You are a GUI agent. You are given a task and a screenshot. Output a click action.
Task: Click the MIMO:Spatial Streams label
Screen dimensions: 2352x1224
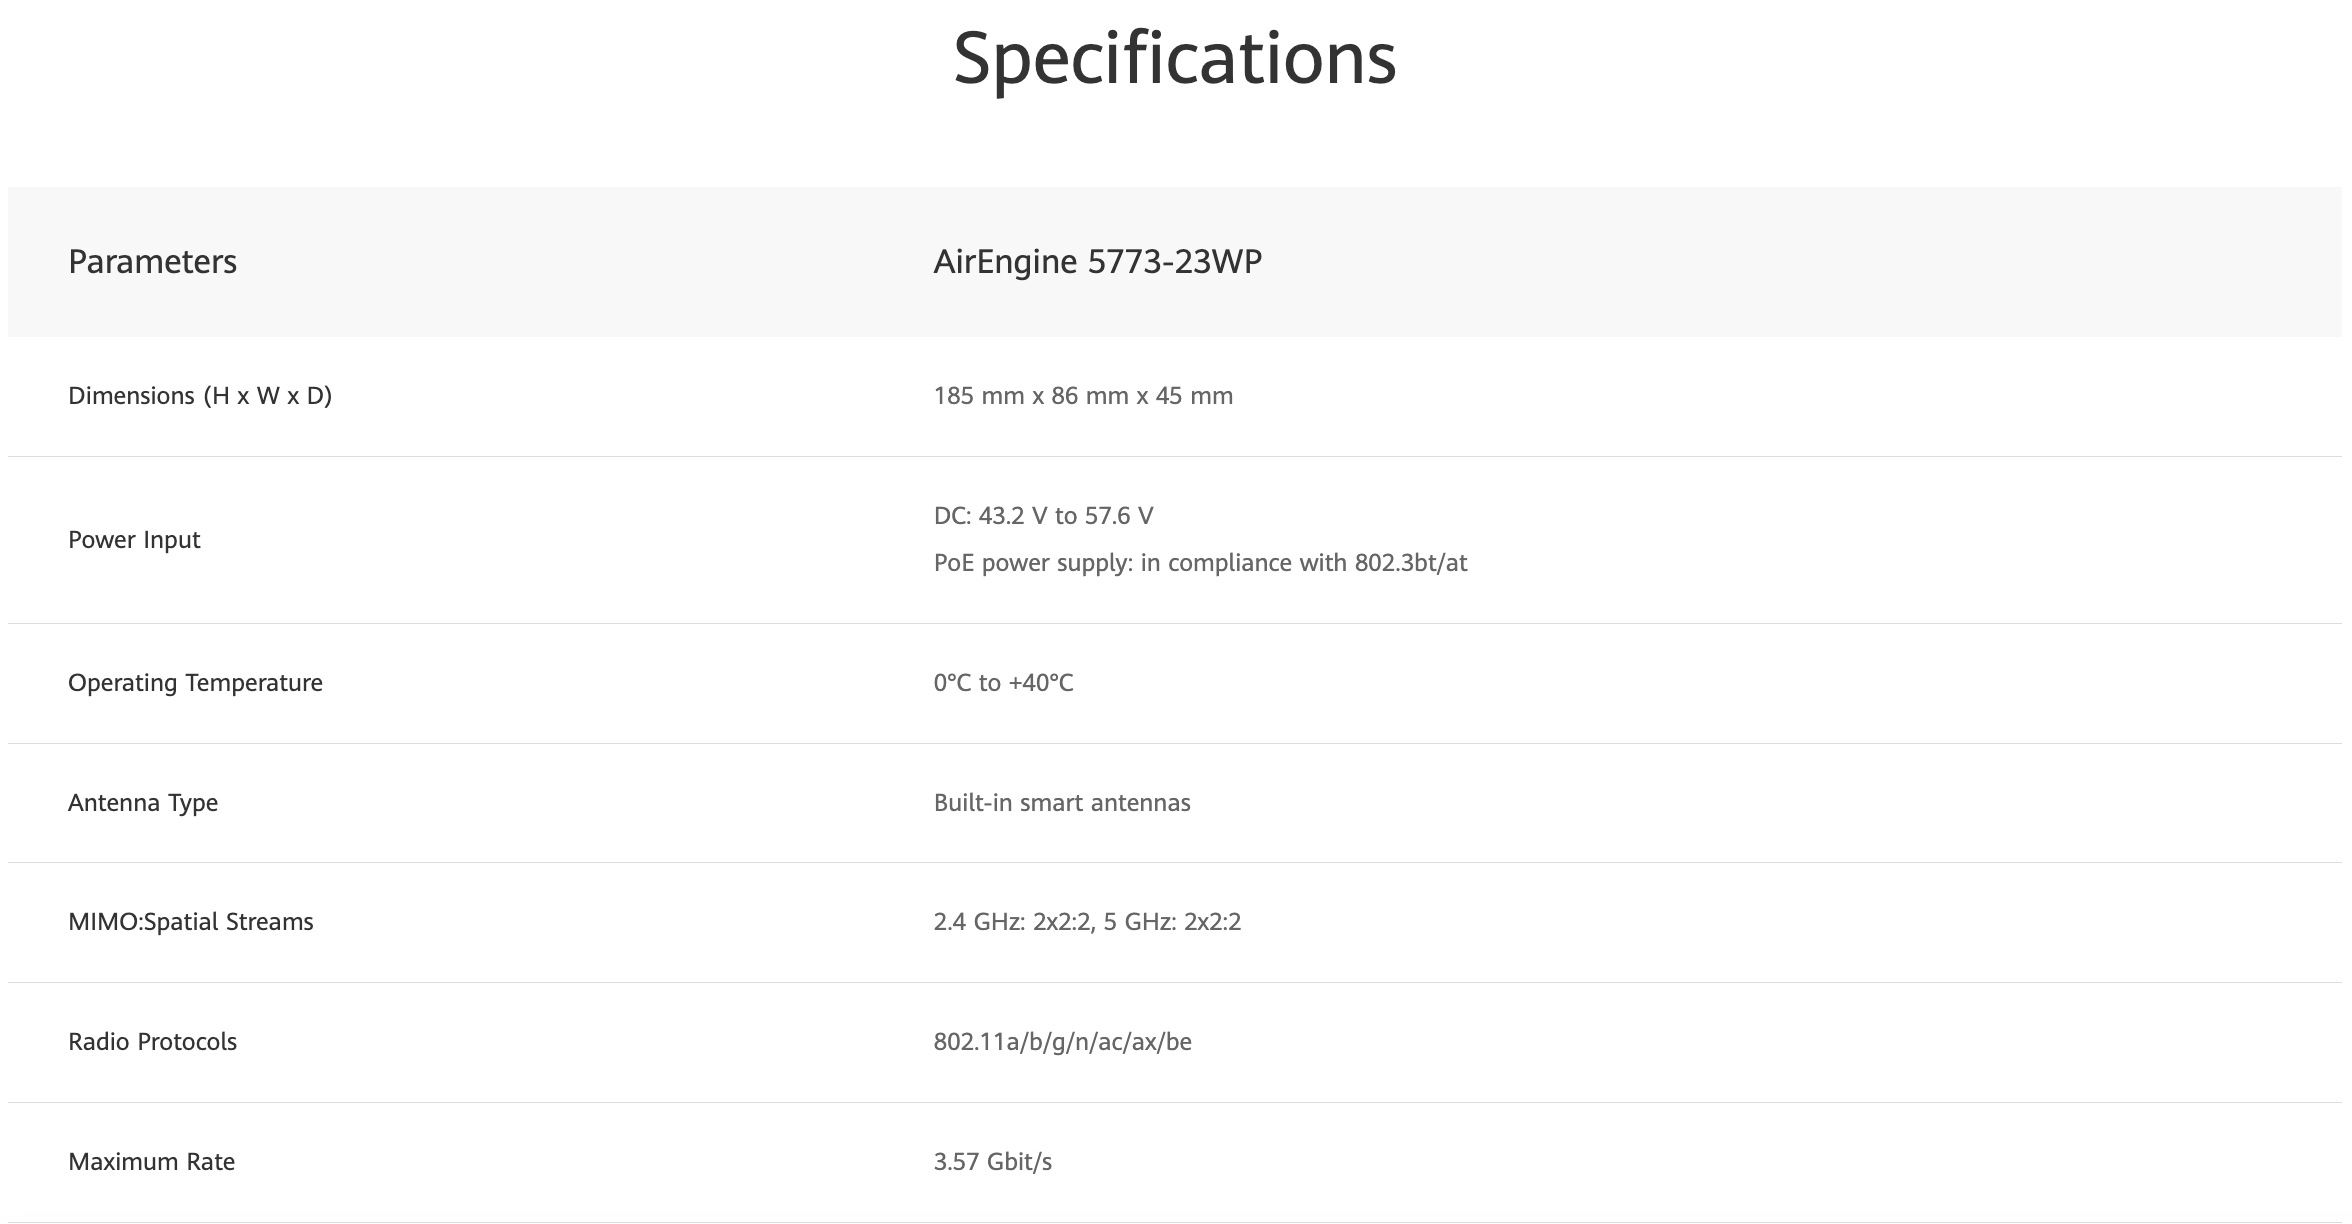(190, 922)
